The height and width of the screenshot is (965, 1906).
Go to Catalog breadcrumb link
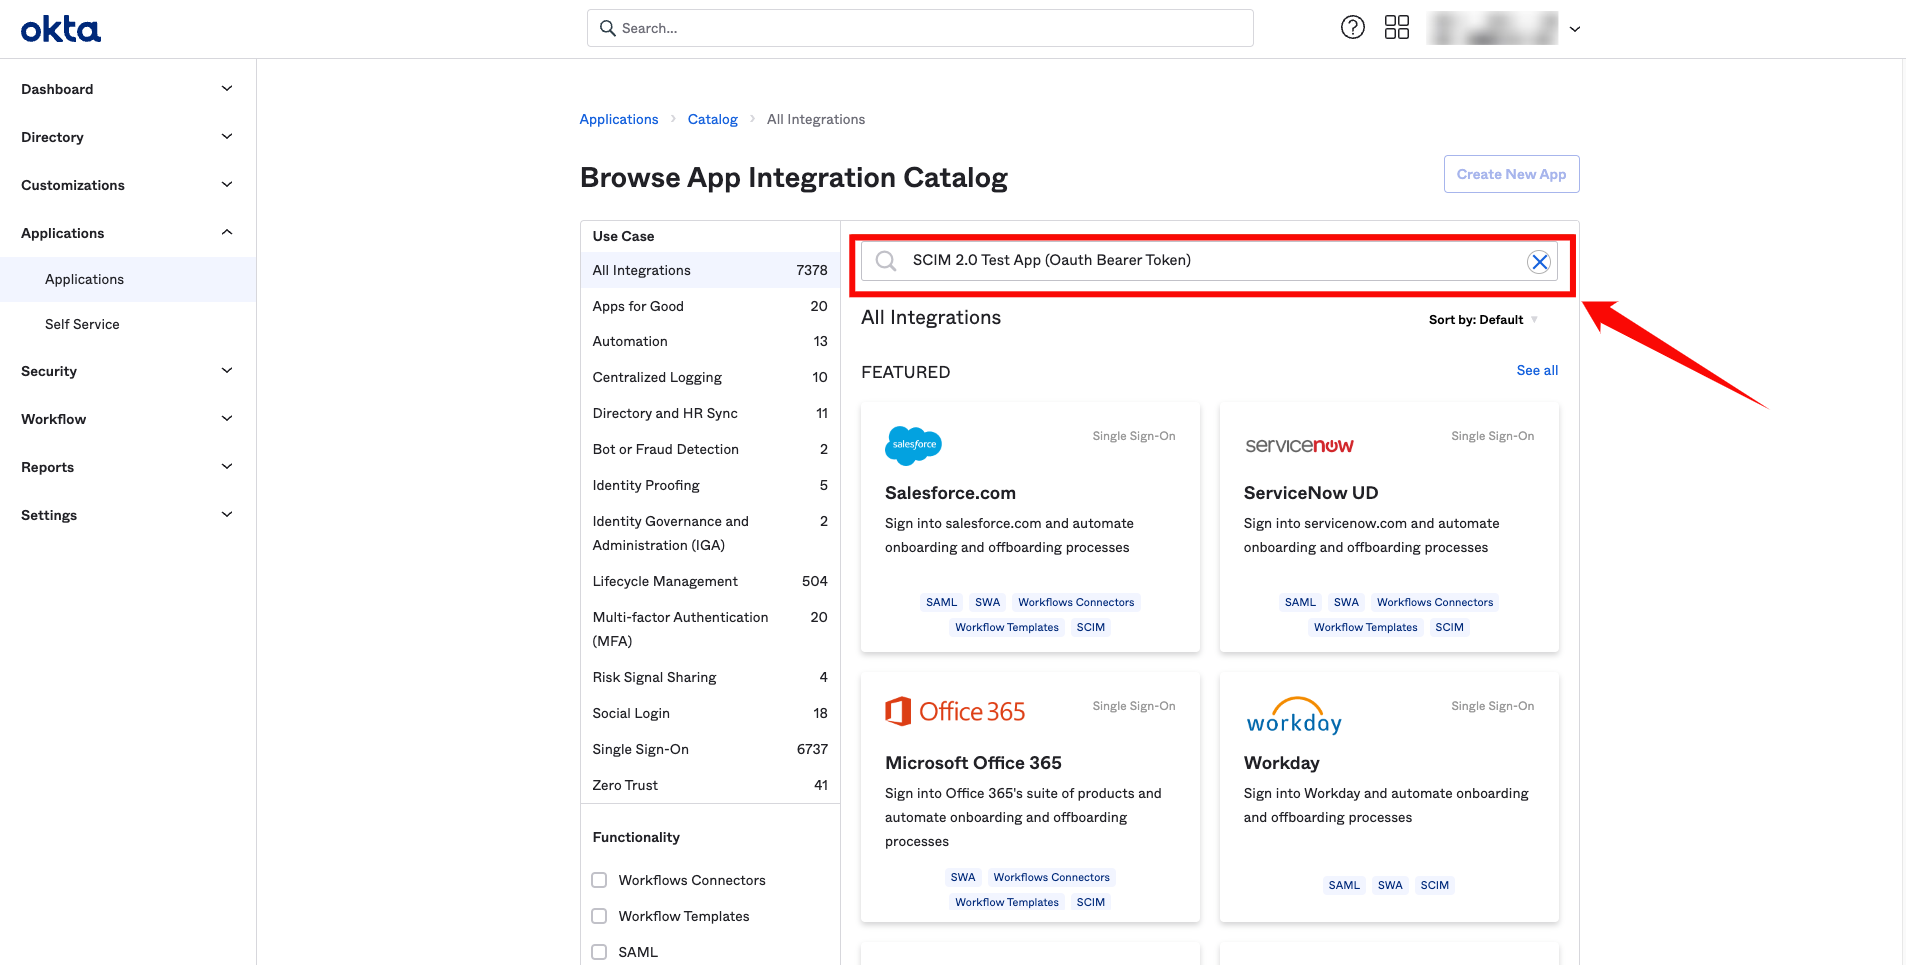point(713,119)
